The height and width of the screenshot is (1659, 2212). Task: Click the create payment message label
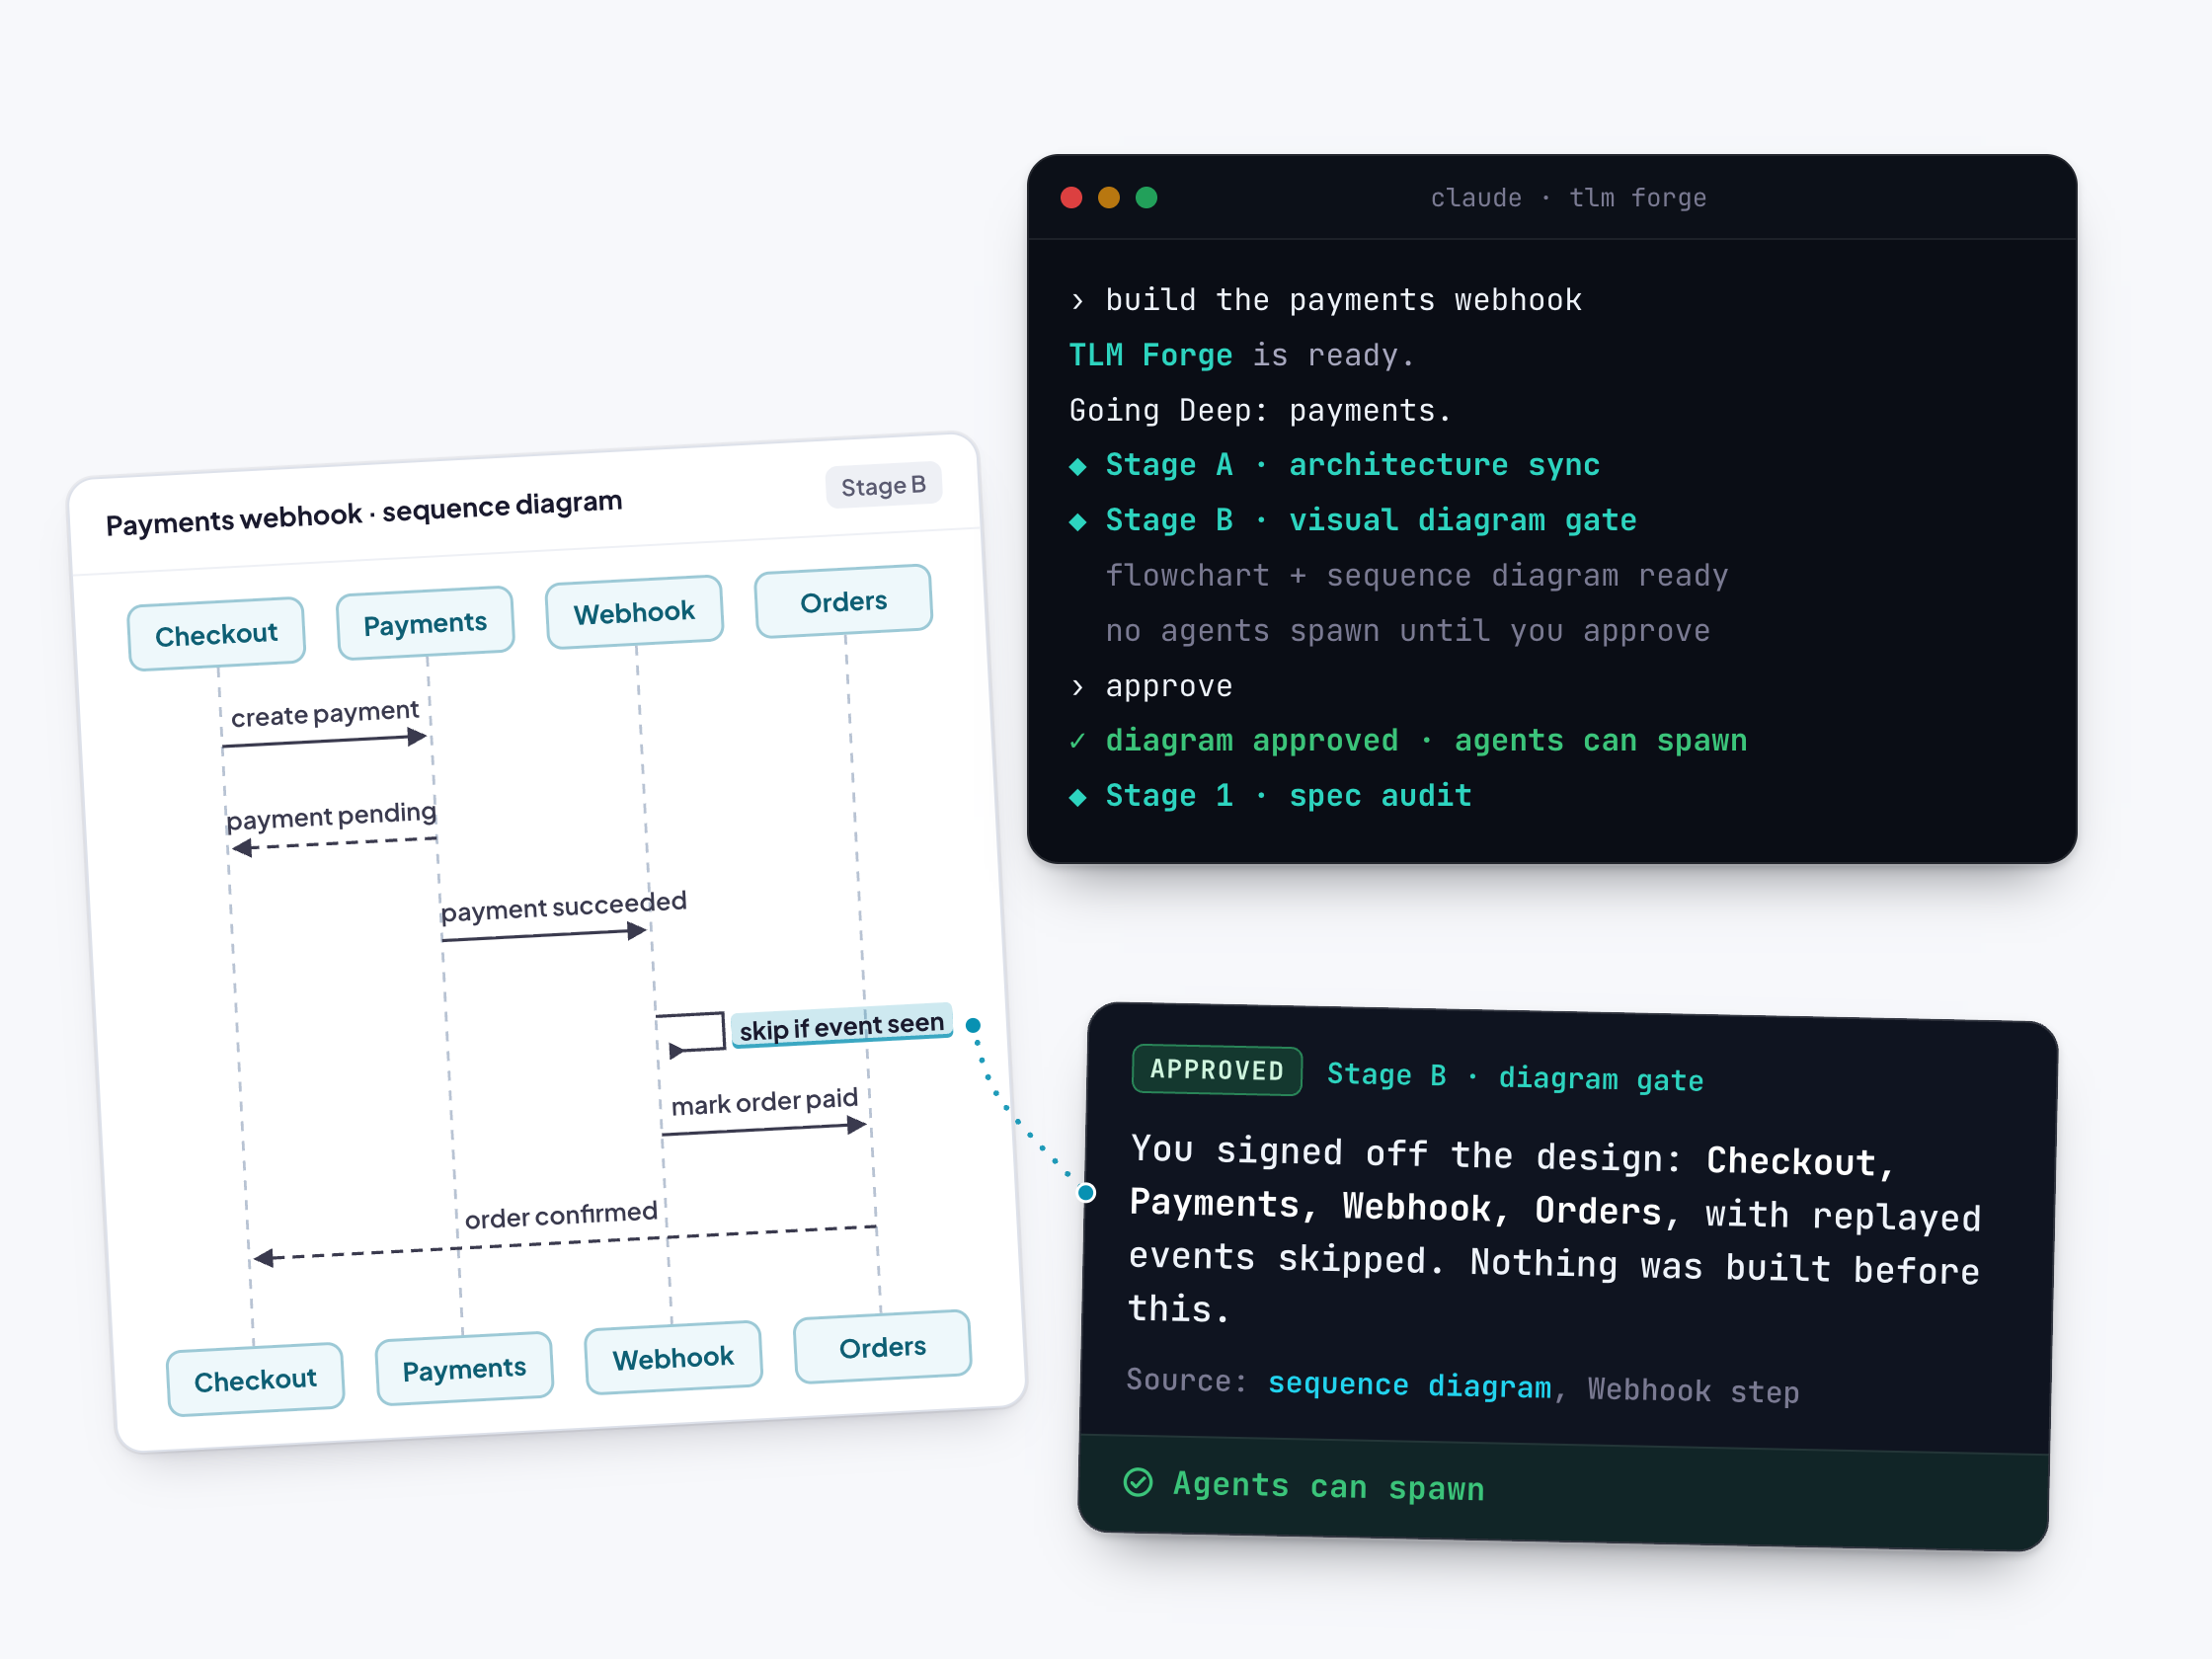(x=325, y=713)
